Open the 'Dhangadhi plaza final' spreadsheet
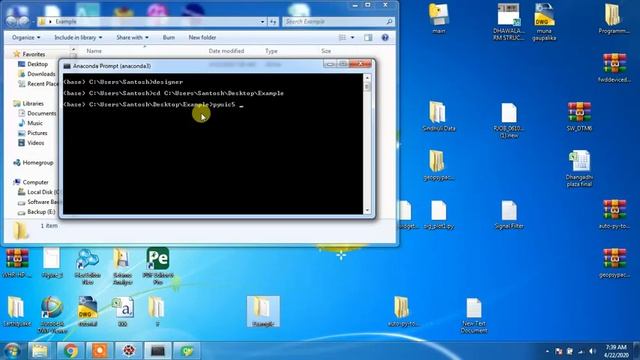The width and height of the screenshot is (640, 360). click(x=579, y=169)
